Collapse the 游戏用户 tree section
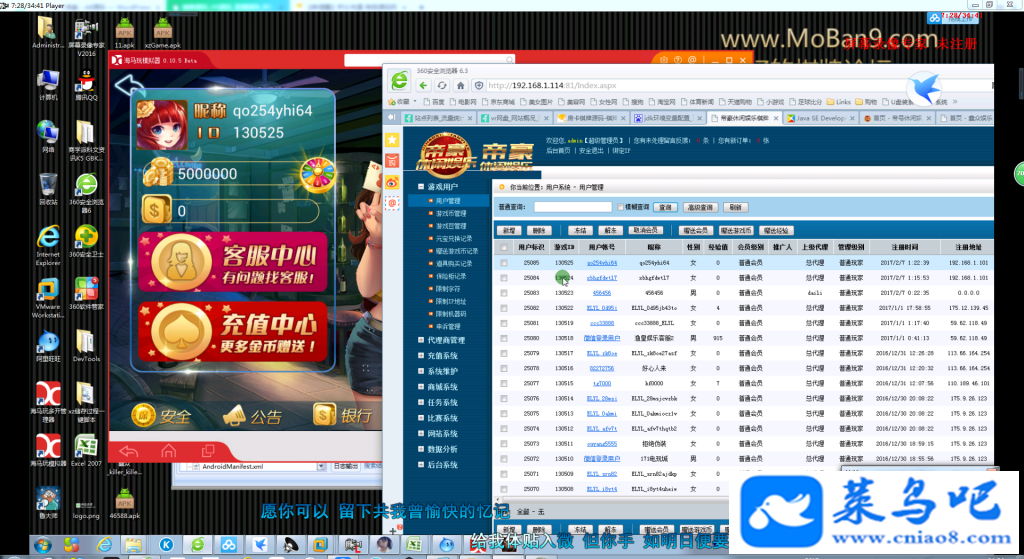This screenshot has width=1024, height=559. point(421,187)
